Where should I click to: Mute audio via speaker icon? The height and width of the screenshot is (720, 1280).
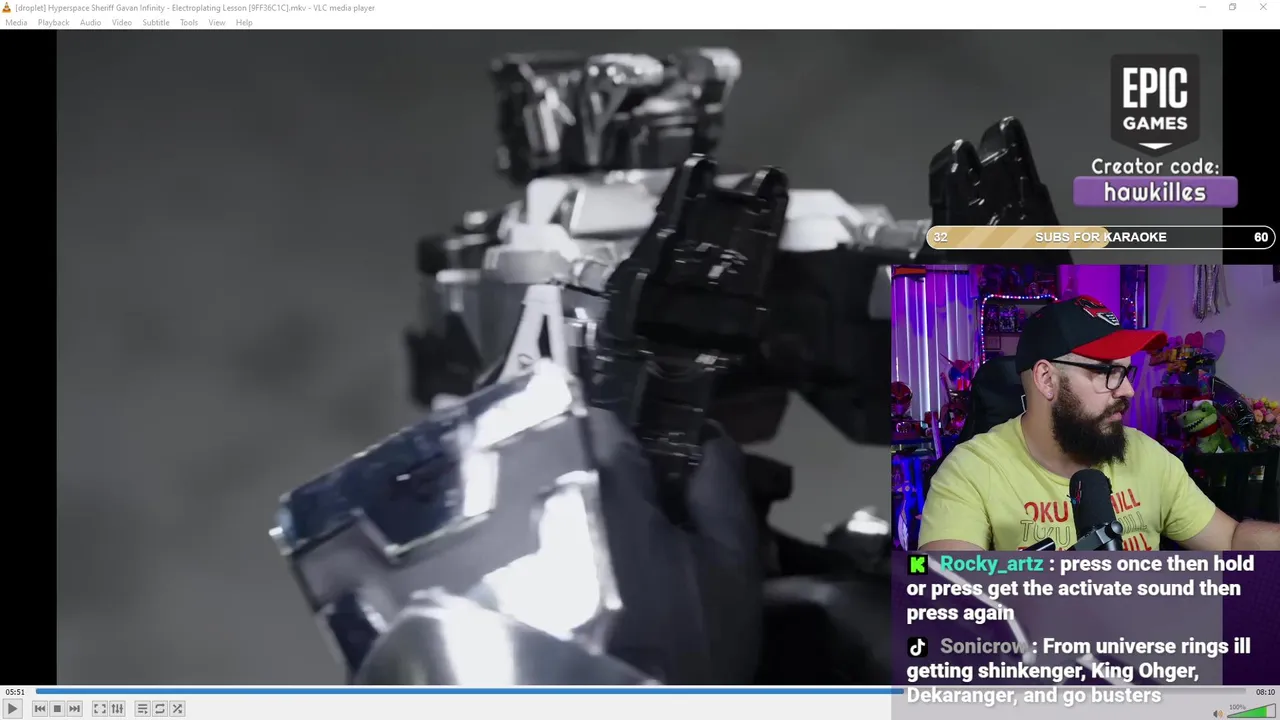tap(1217, 713)
